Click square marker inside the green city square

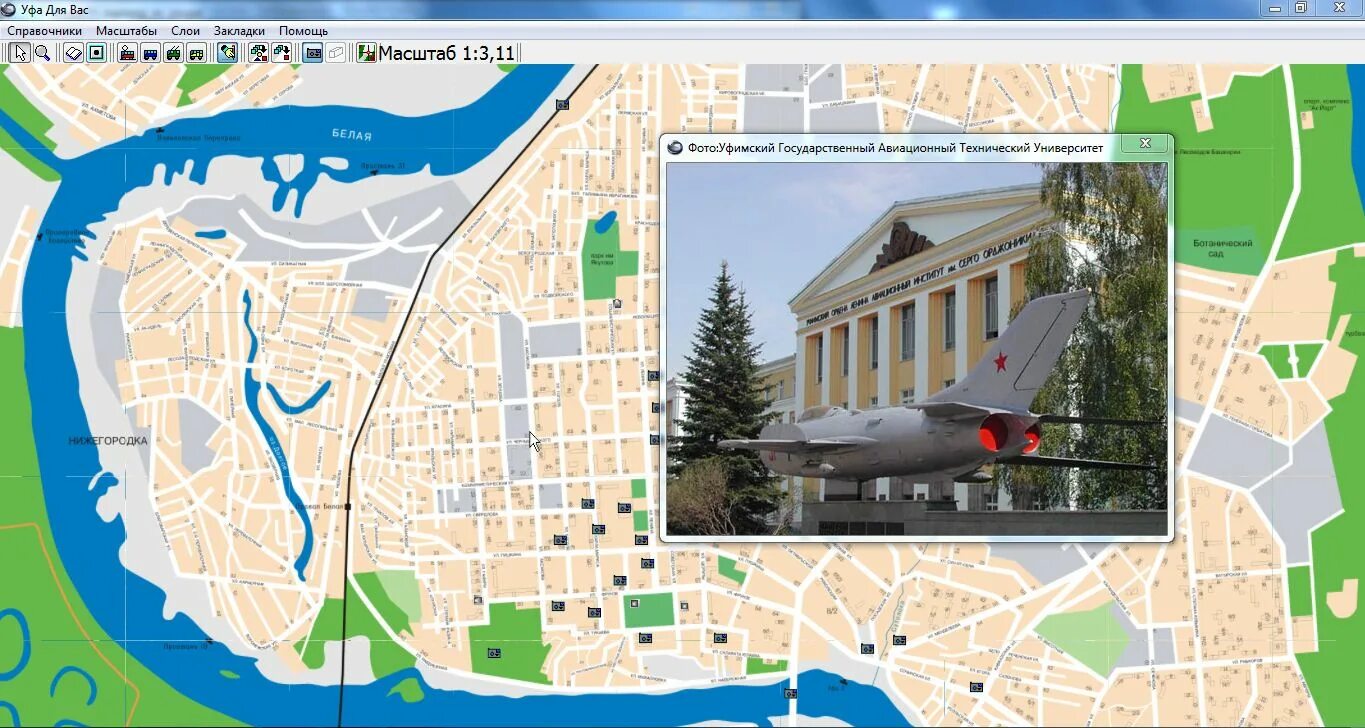click(x=633, y=603)
